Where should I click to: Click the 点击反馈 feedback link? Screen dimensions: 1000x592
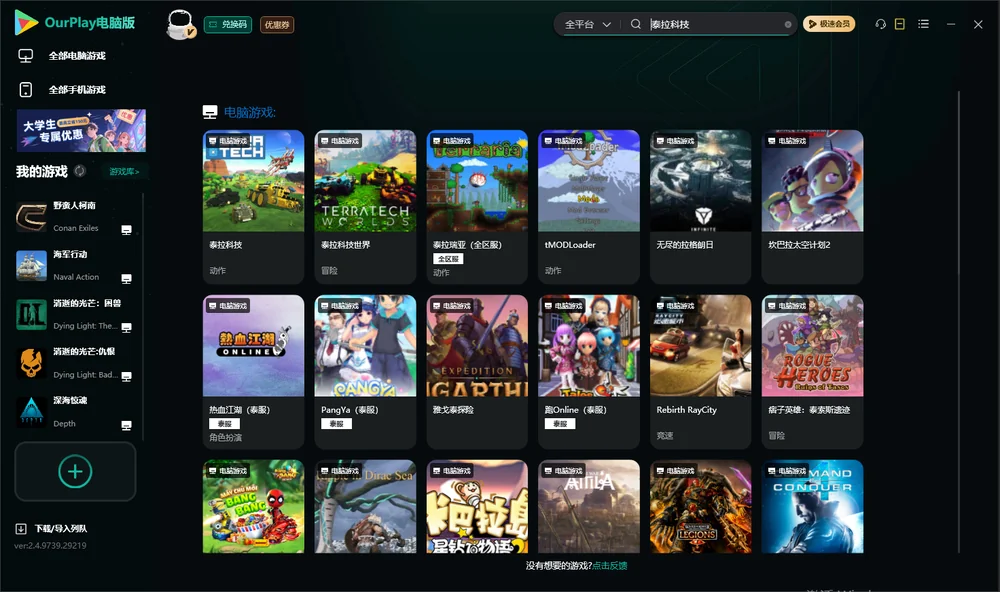(610, 565)
